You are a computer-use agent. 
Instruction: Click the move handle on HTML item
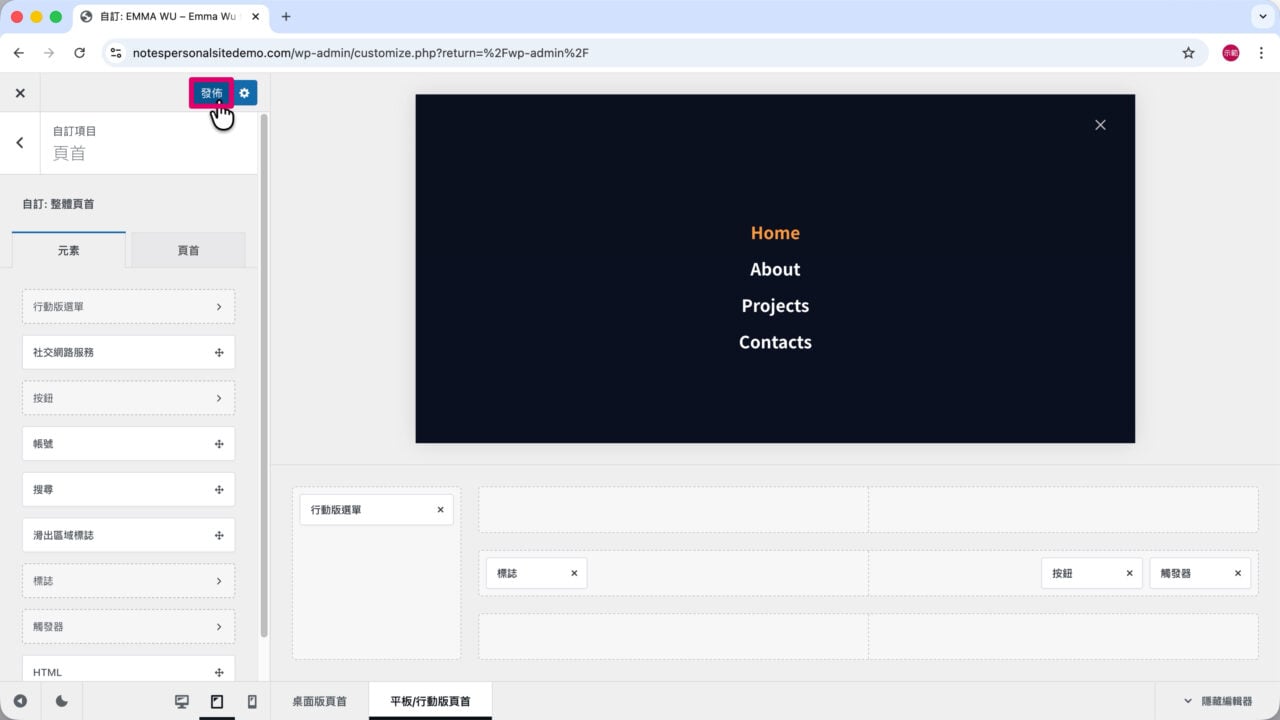pyautogui.click(x=219, y=672)
